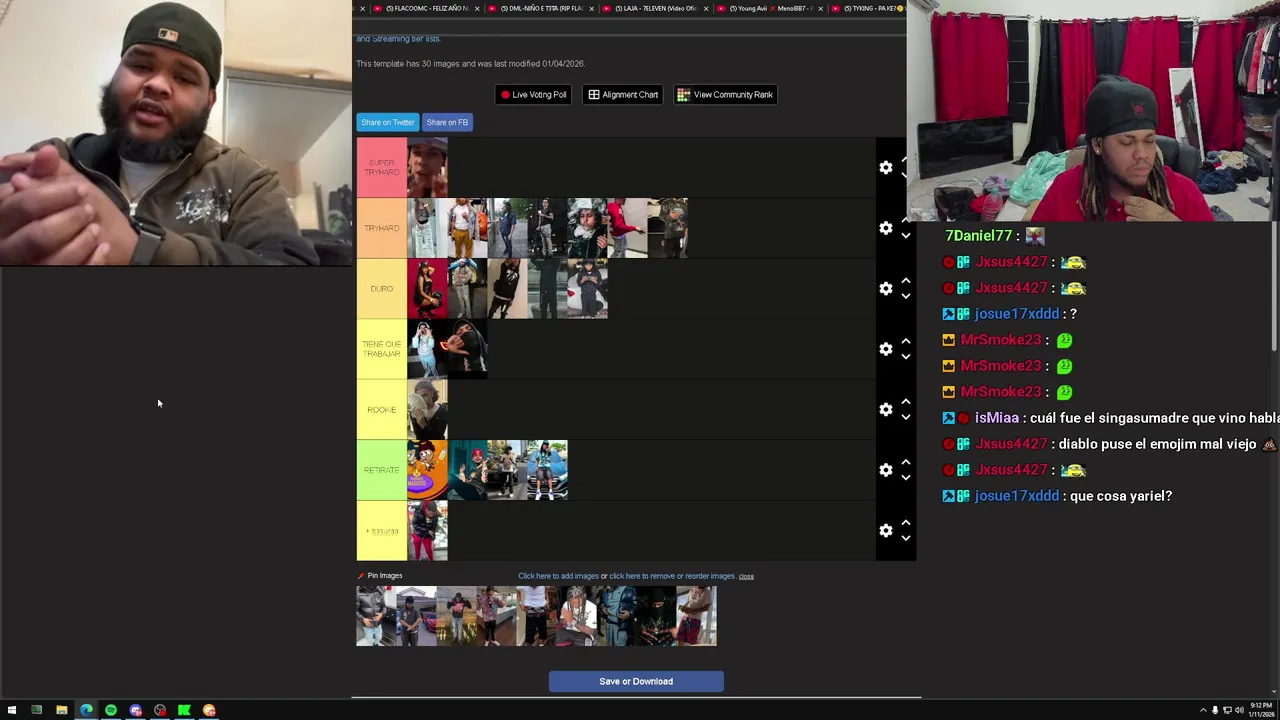Image resolution: width=1280 pixels, height=720 pixels.
Task: Click remove or reorder images link
Action: click(672, 576)
